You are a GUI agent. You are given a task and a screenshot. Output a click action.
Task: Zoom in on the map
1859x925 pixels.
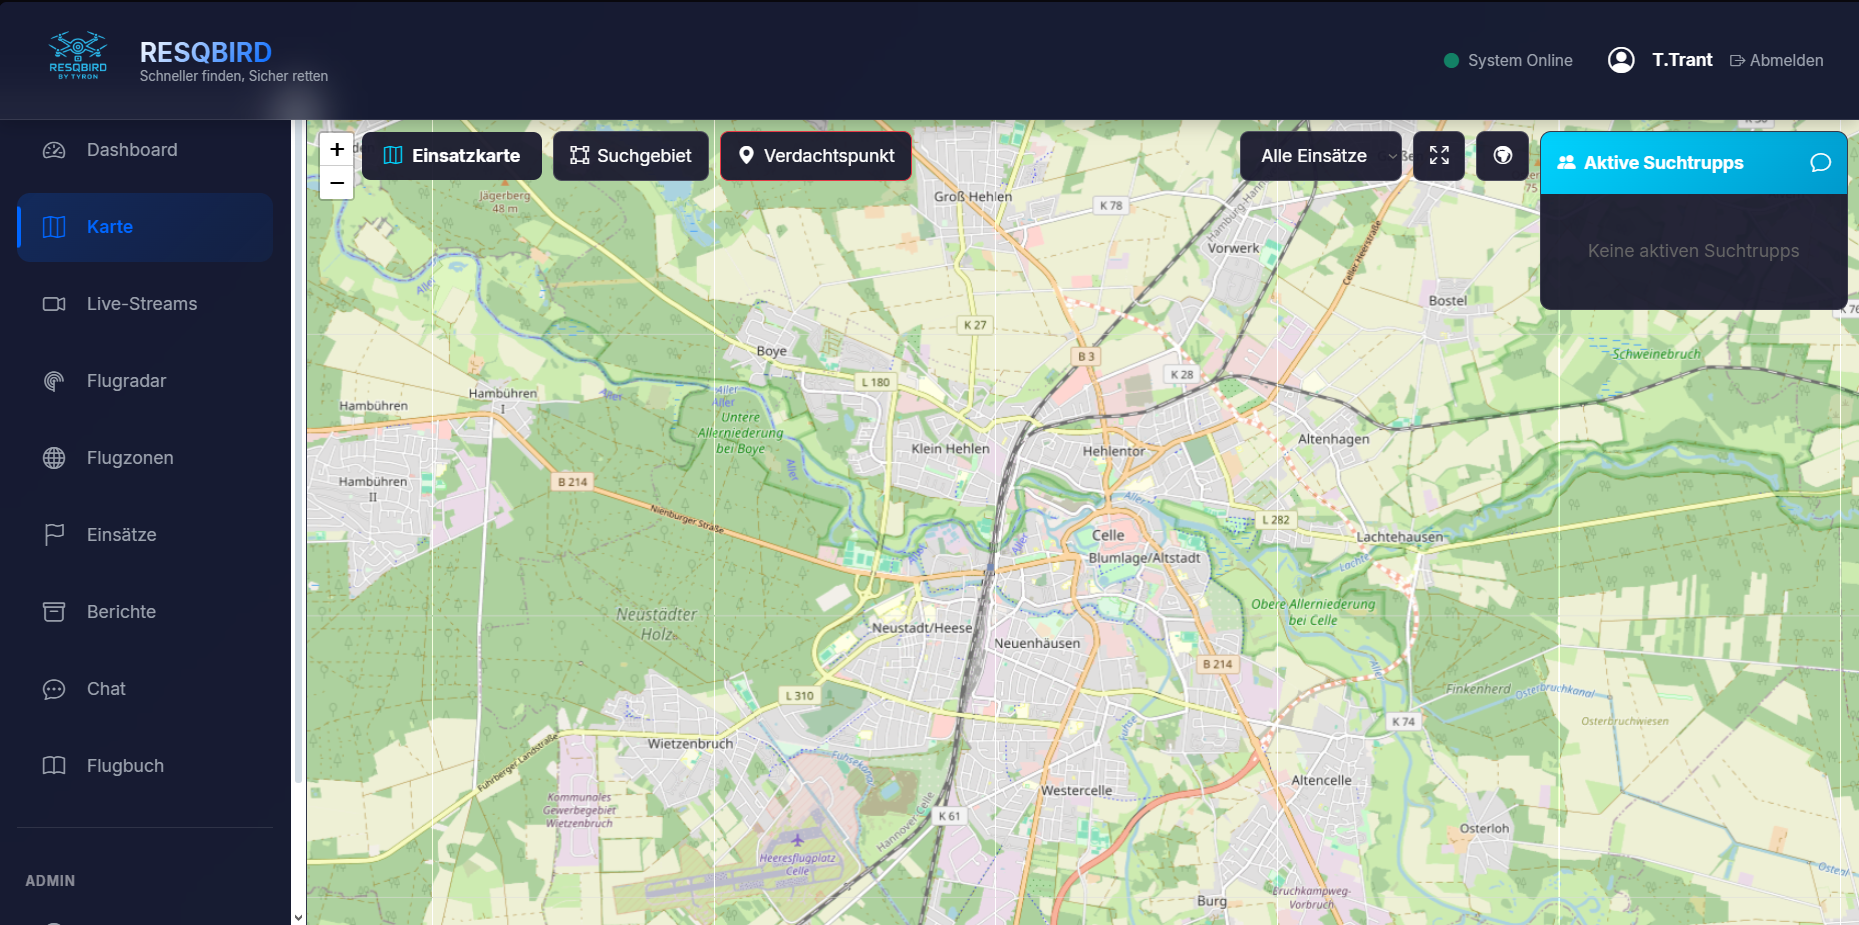coord(337,149)
